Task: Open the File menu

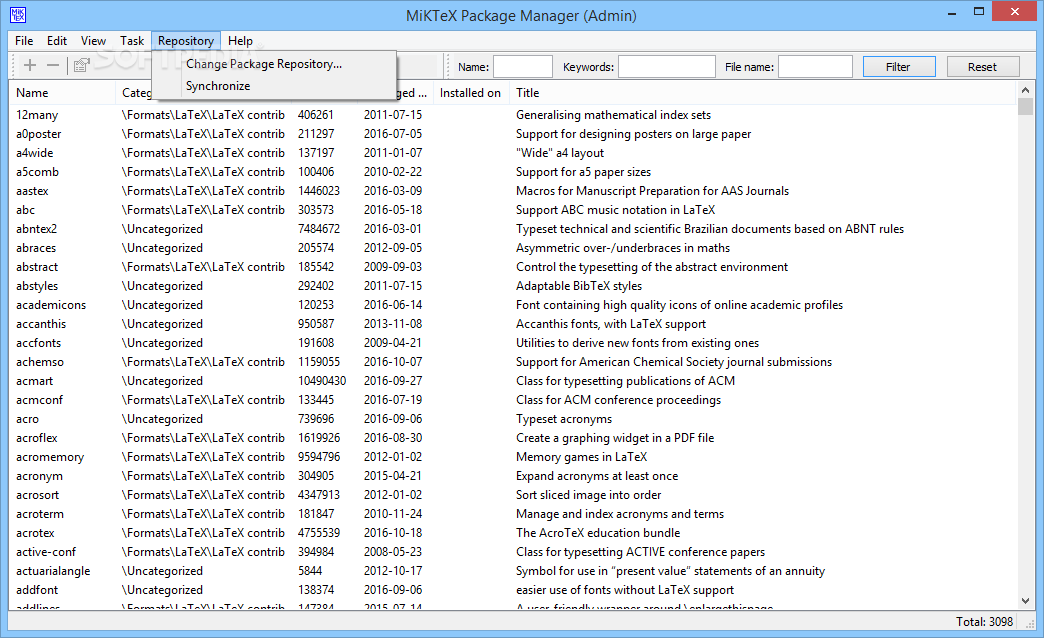Action: [24, 41]
